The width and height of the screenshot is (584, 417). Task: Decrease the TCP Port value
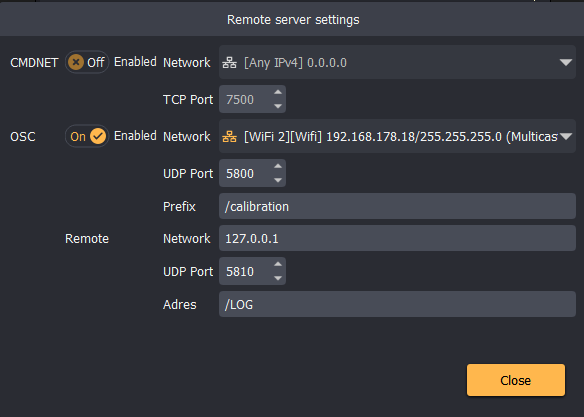click(278, 106)
